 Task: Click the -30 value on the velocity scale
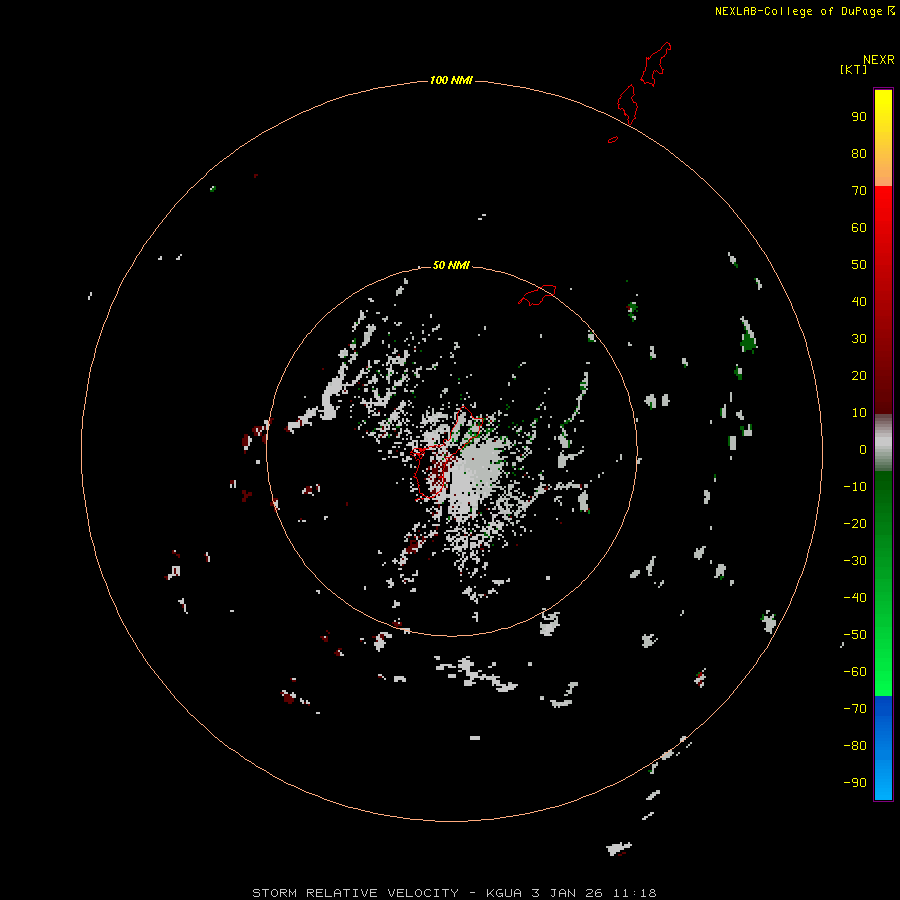pos(855,561)
